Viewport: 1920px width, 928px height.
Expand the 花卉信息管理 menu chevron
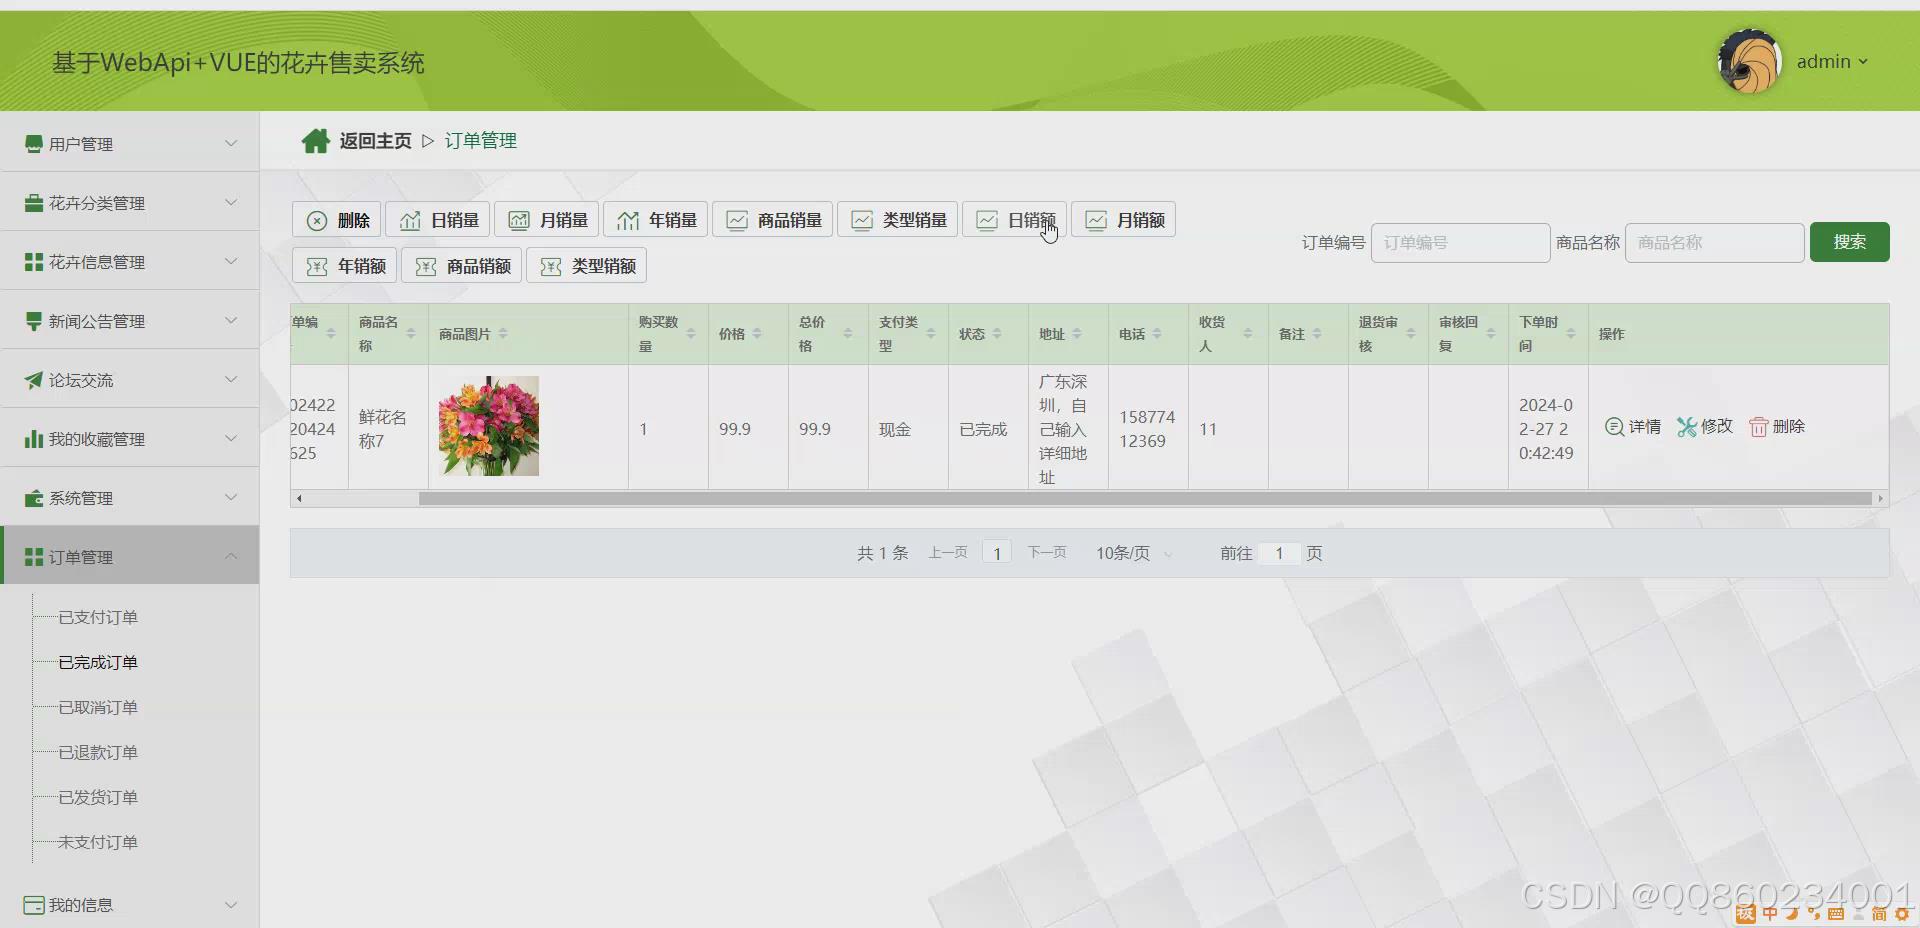click(x=231, y=261)
